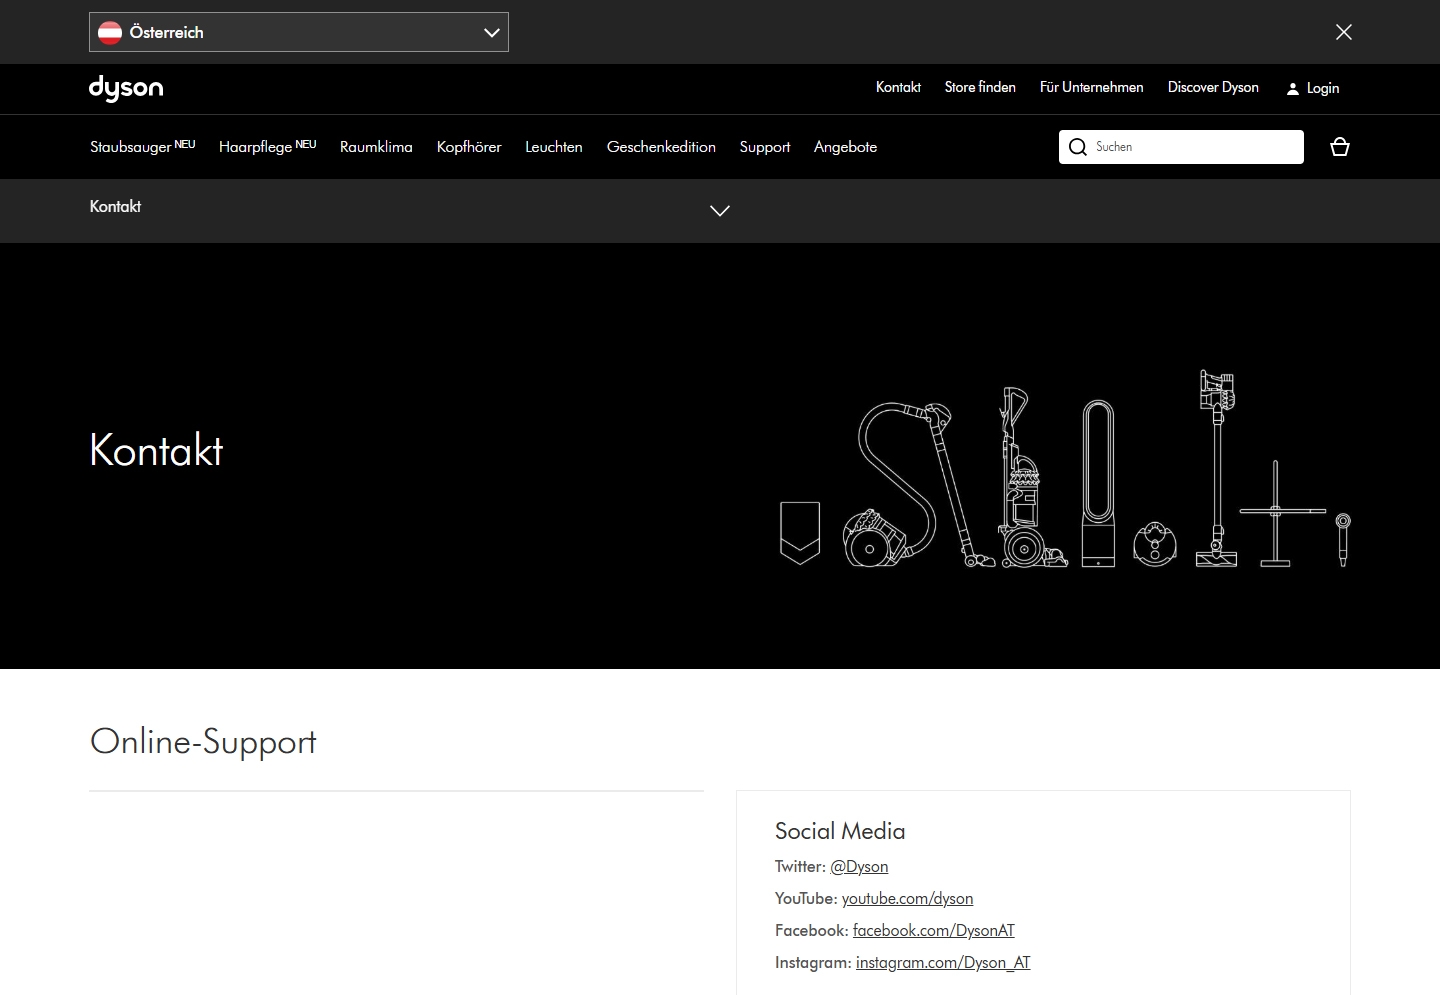Click the Dyson logo
The height and width of the screenshot is (995, 1440).
coord(126,89)
